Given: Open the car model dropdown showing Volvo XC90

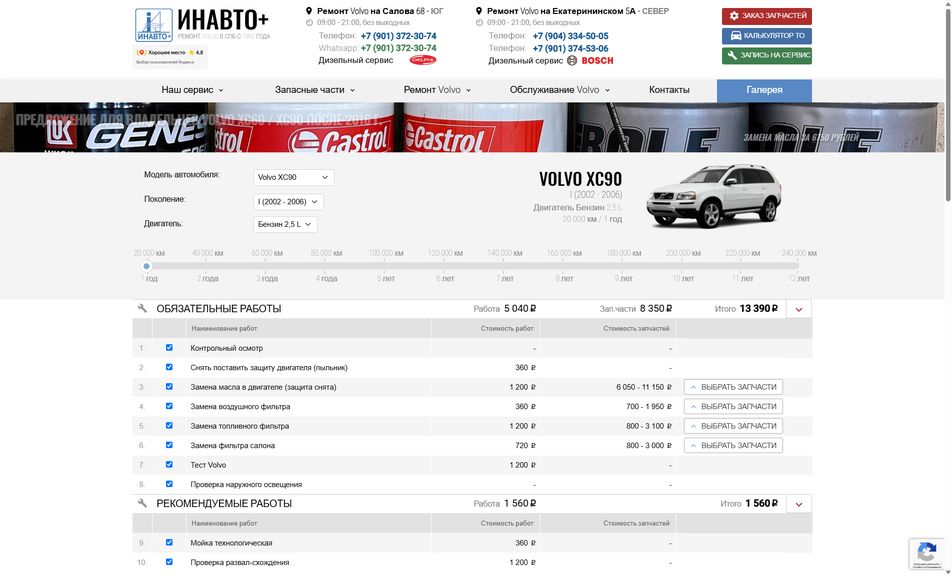Looking at the screenshot, I should pos(293,177).
